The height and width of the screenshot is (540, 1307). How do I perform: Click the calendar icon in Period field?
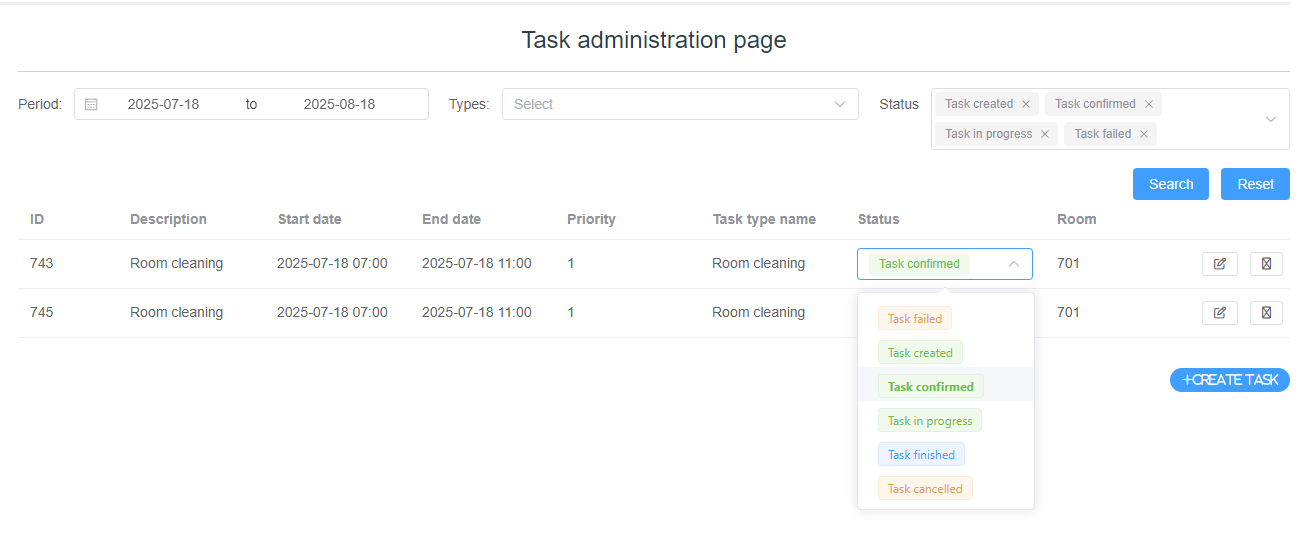[91, 104]
